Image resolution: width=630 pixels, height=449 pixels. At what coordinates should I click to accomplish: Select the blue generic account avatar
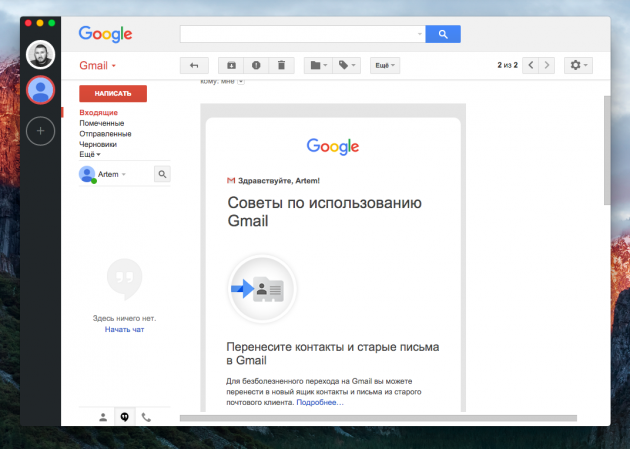pos(40,90)
